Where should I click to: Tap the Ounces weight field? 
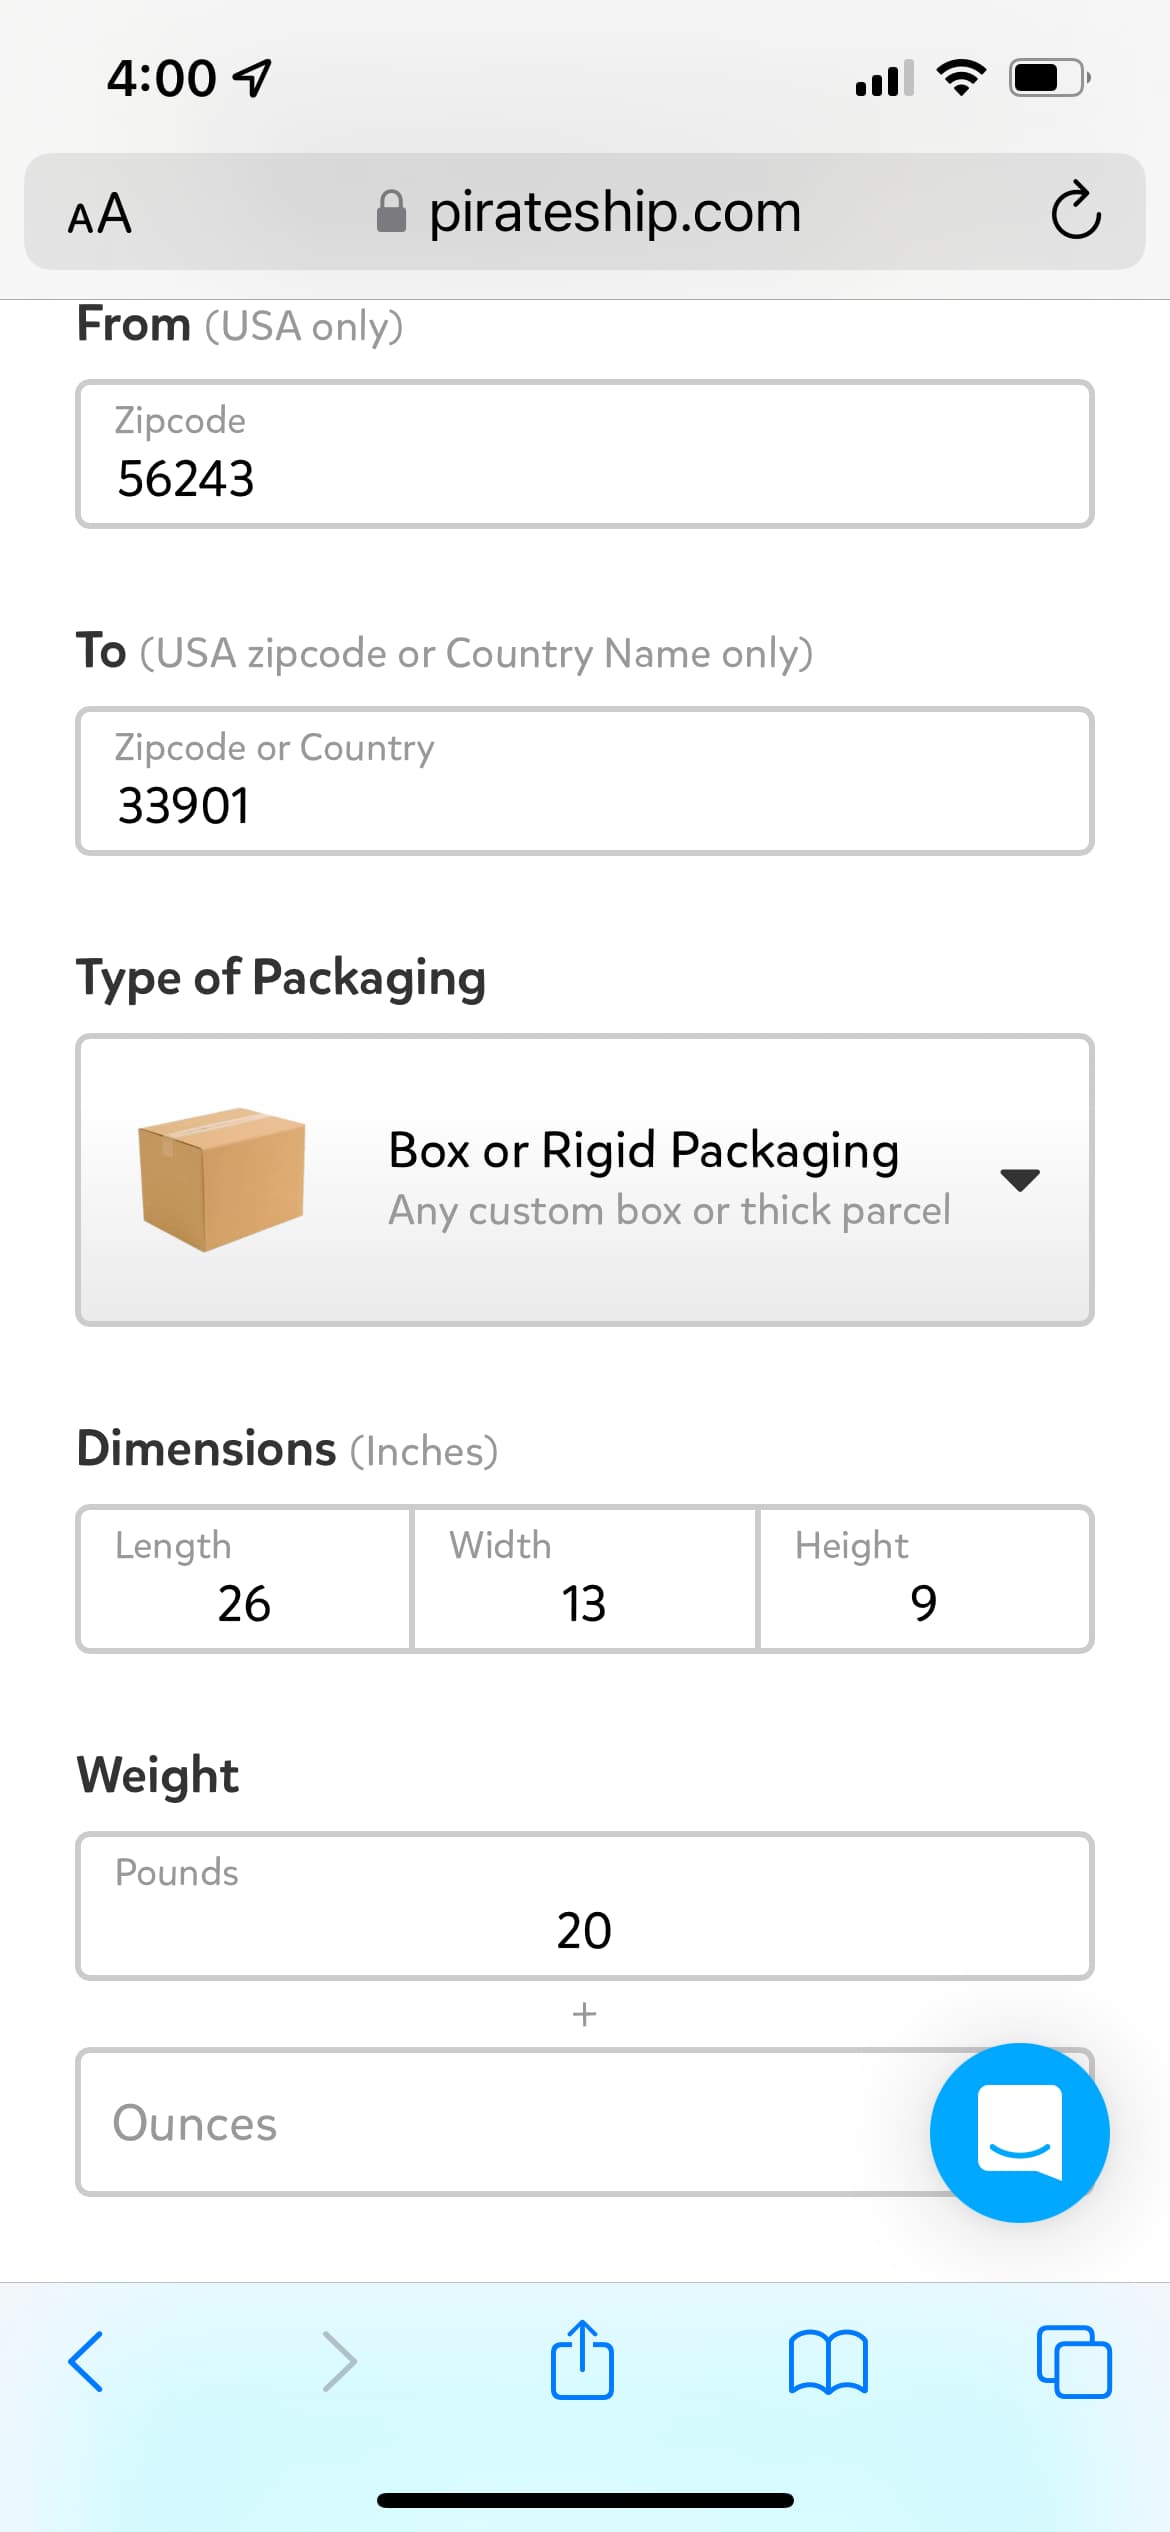pos(585,2122)
